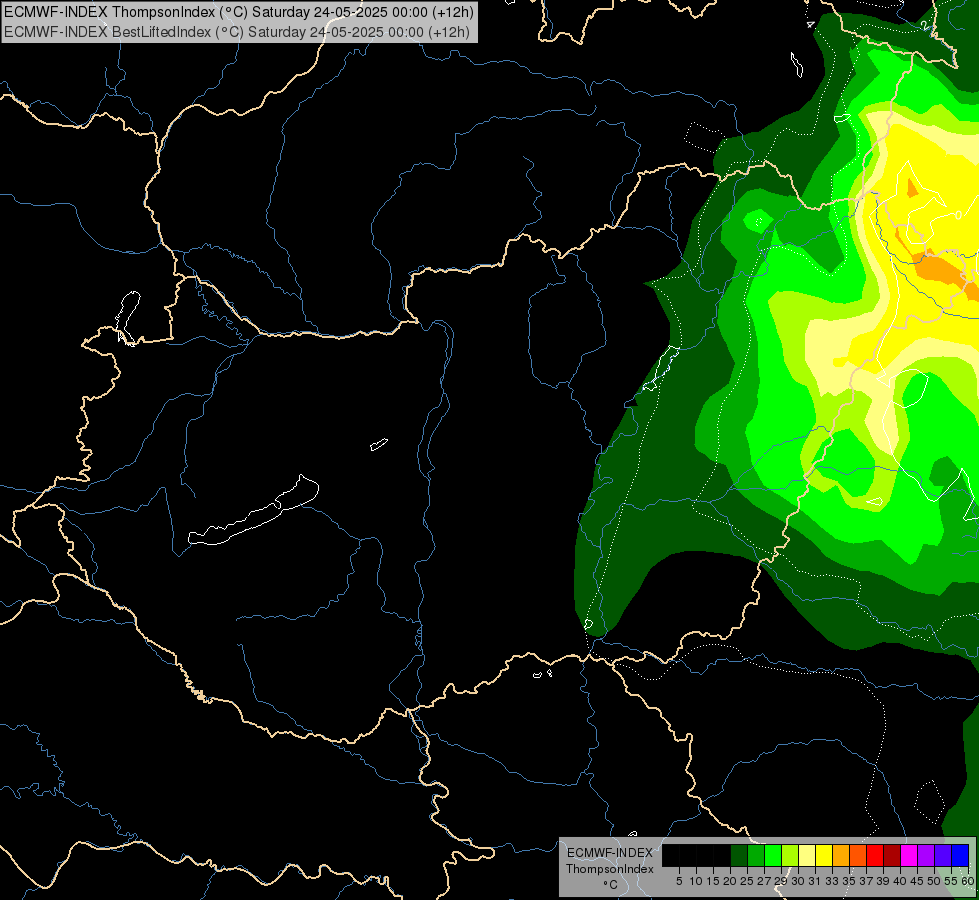Click the legend tick value 35
The width and height of the screenshot is (979, 900).
849,881
